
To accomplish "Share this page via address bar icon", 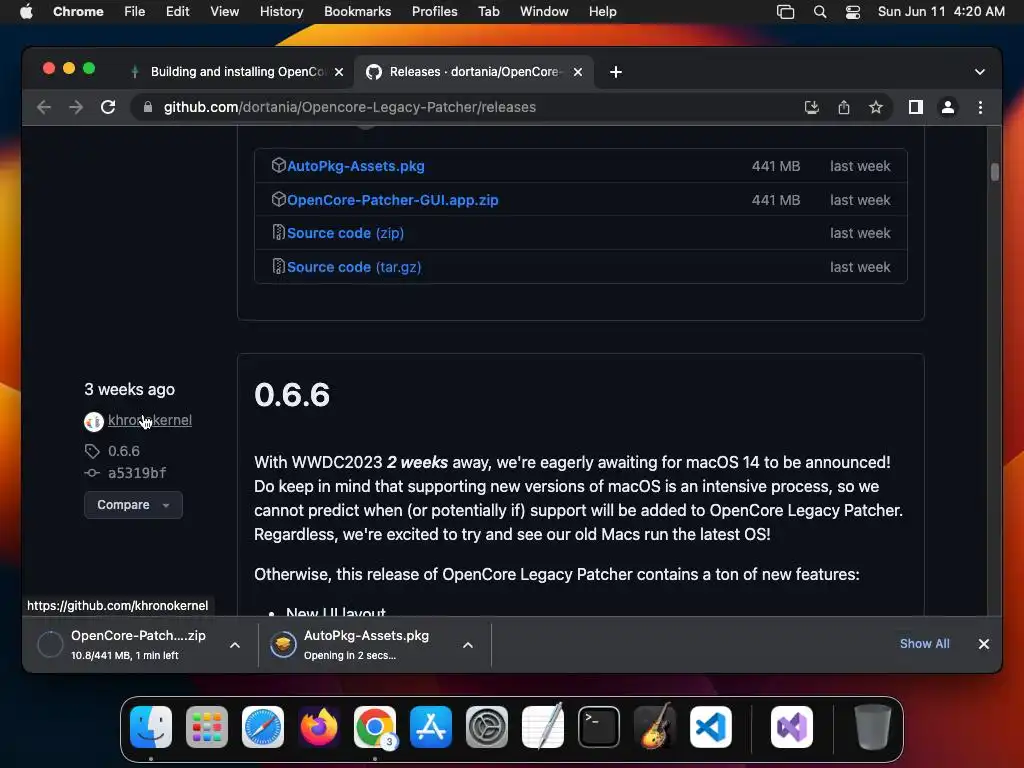I will point(844,107).
